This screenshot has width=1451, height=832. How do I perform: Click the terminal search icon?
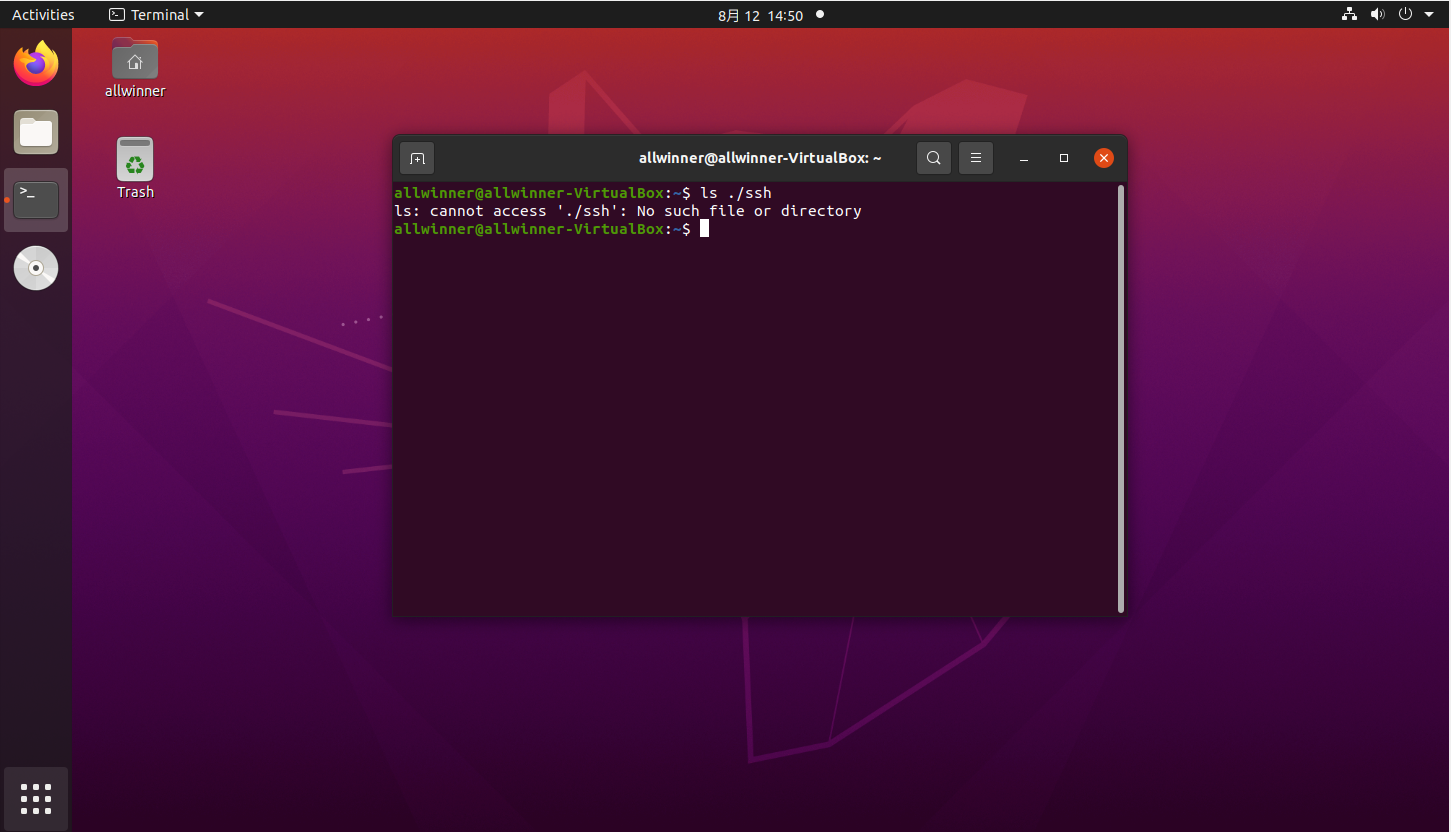click(933, 158)
